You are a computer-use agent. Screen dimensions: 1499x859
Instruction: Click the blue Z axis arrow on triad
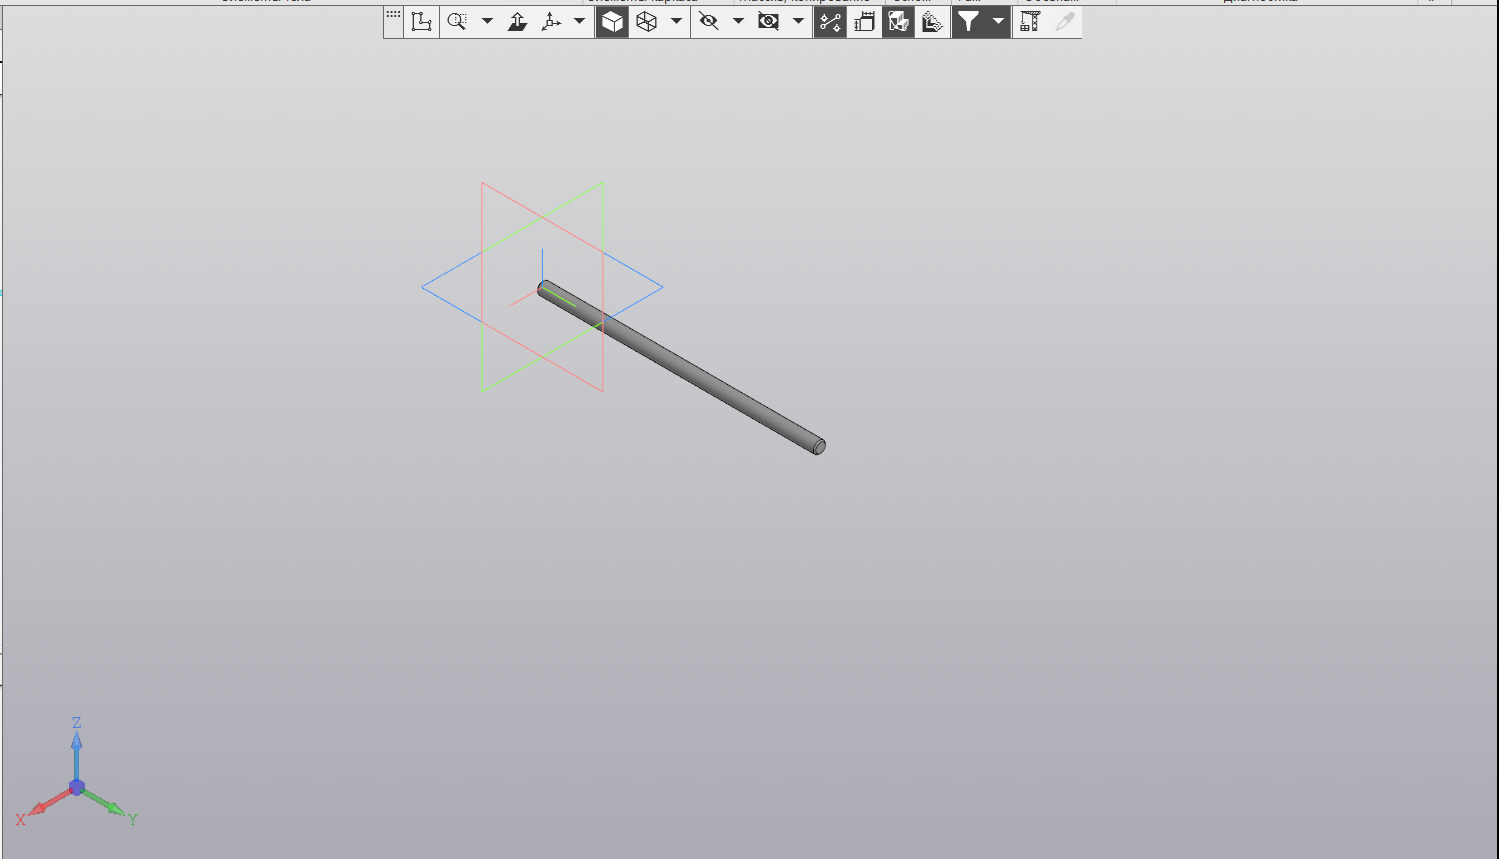point(76,745)
